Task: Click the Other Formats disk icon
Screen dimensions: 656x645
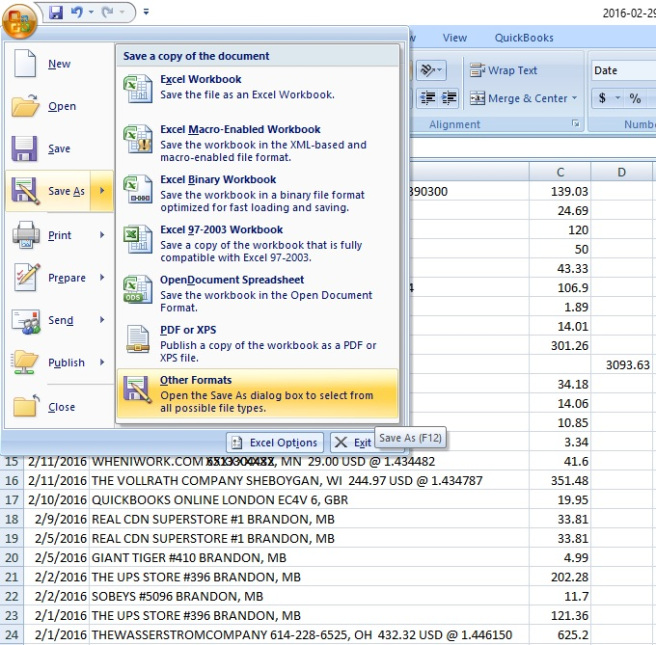Action: [x=138, y=389]
